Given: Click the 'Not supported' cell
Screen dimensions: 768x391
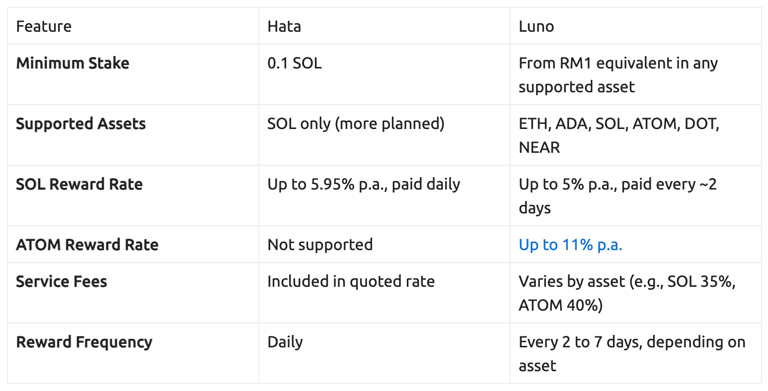Looking at the screenshot, I should [320, 244].
